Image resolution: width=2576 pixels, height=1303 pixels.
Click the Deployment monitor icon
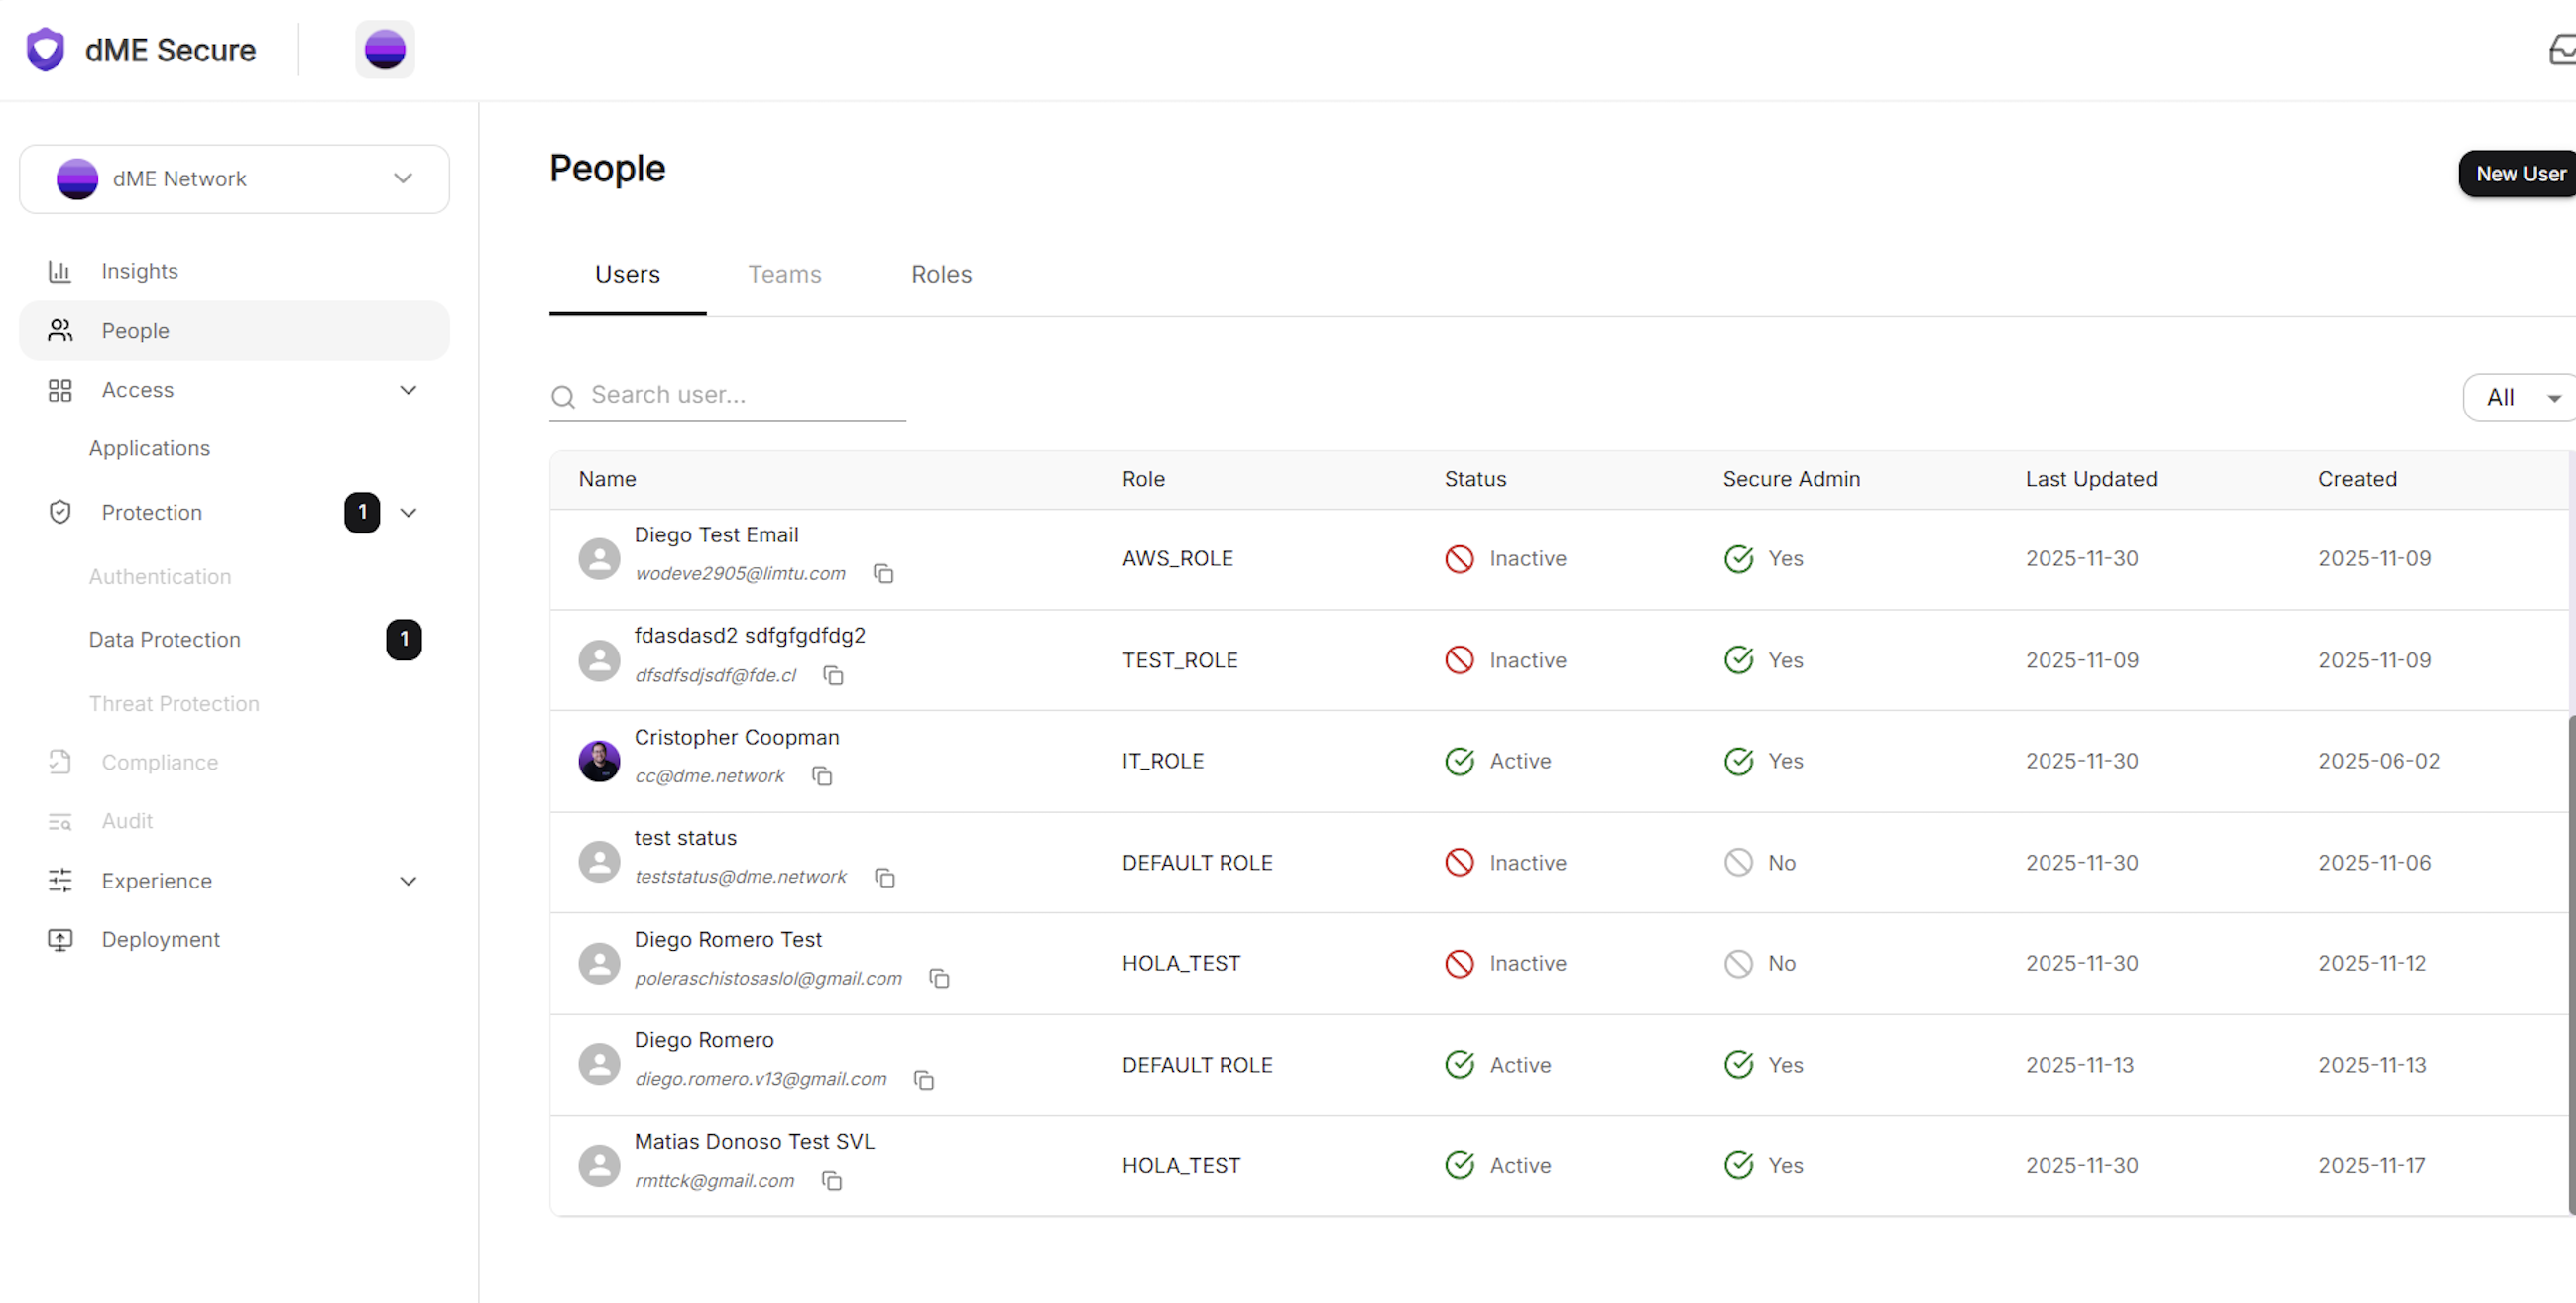click(60, 939)
